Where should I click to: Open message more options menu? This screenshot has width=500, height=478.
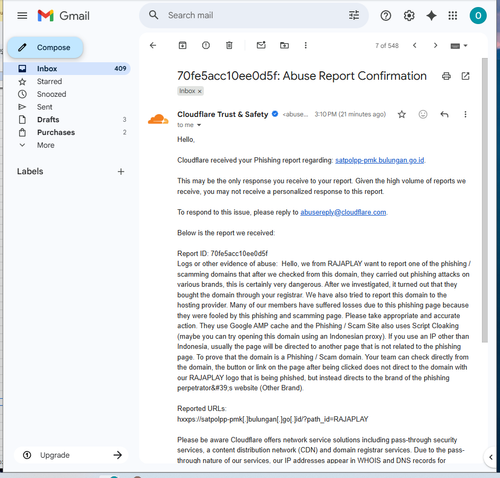(465, 114)
